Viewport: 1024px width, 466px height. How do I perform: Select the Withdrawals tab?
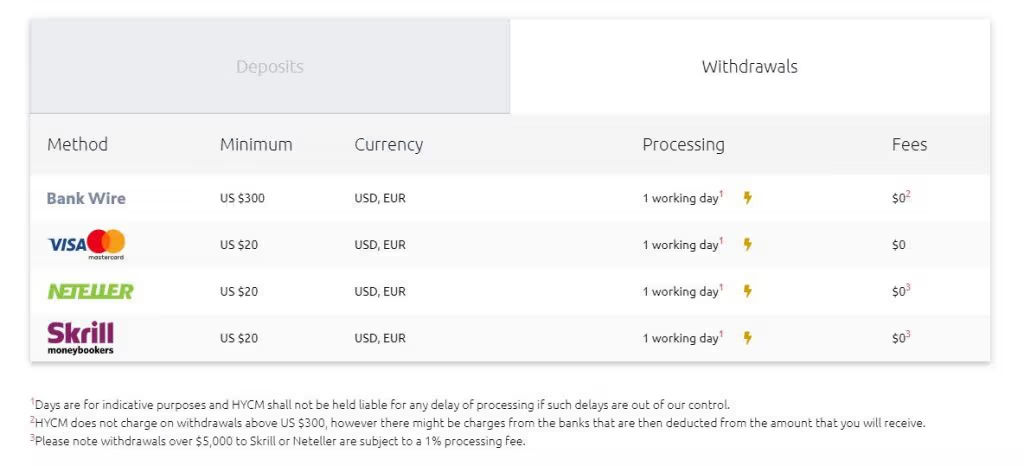749,67
